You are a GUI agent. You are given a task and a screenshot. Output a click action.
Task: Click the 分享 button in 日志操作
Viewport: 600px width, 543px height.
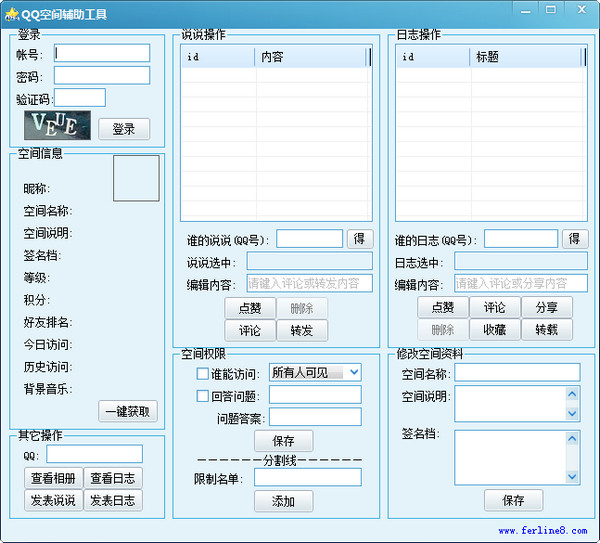[x=547, y=308]
